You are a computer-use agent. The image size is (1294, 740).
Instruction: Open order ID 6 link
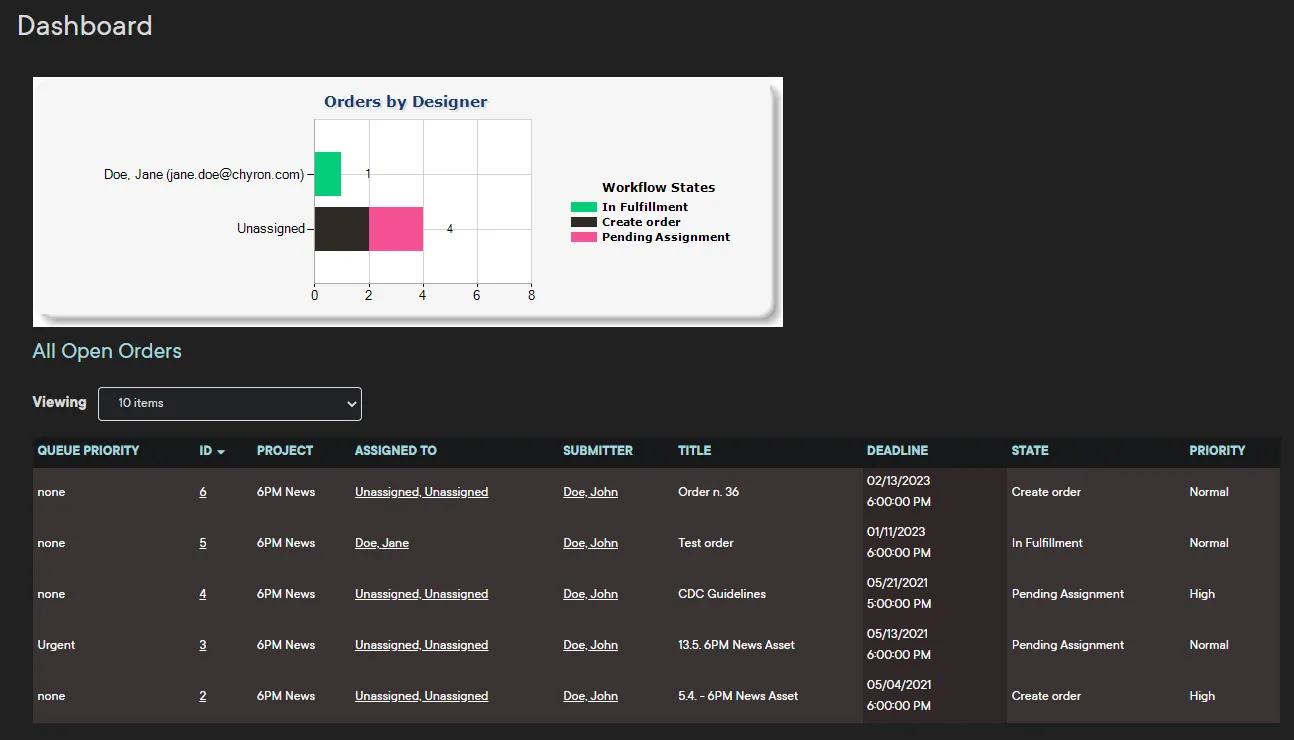pos(203,492)
